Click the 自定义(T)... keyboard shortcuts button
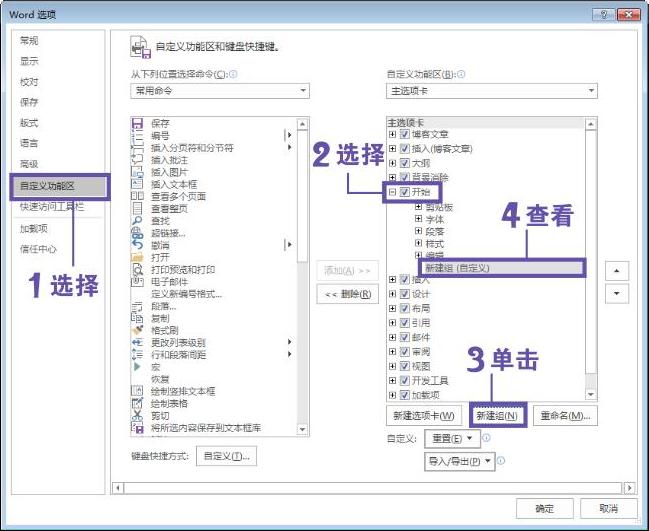 (x=226, y=456)
